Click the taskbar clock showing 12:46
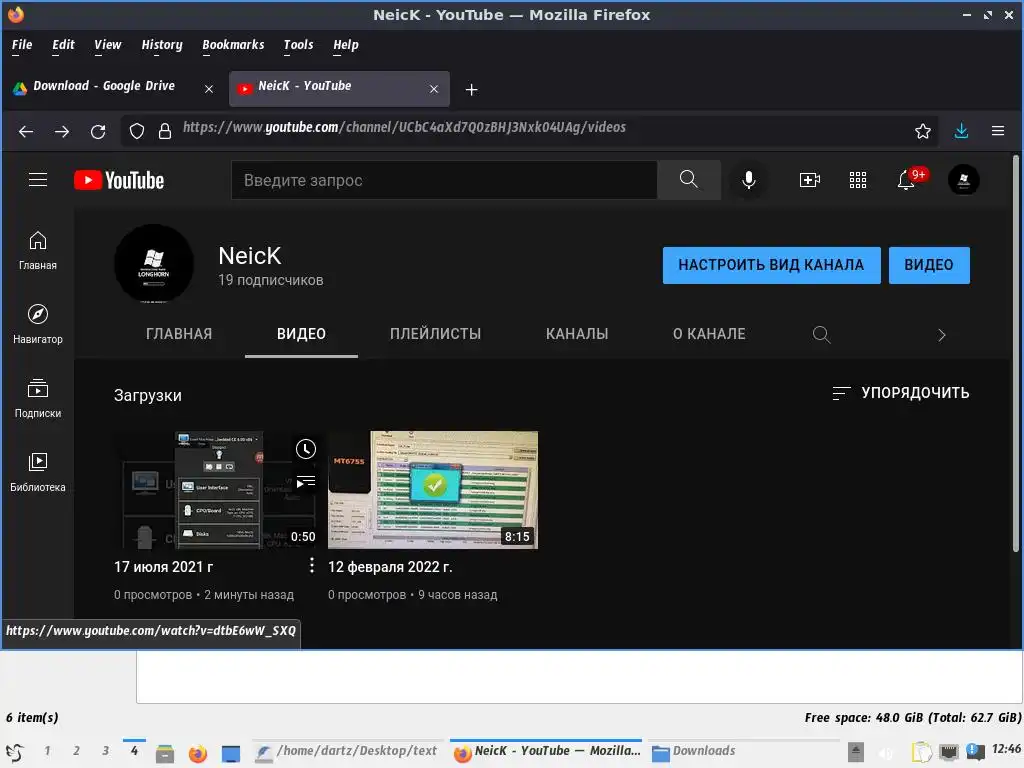The height and width of the screenshot is (768, 1024). pos(1006,749)
